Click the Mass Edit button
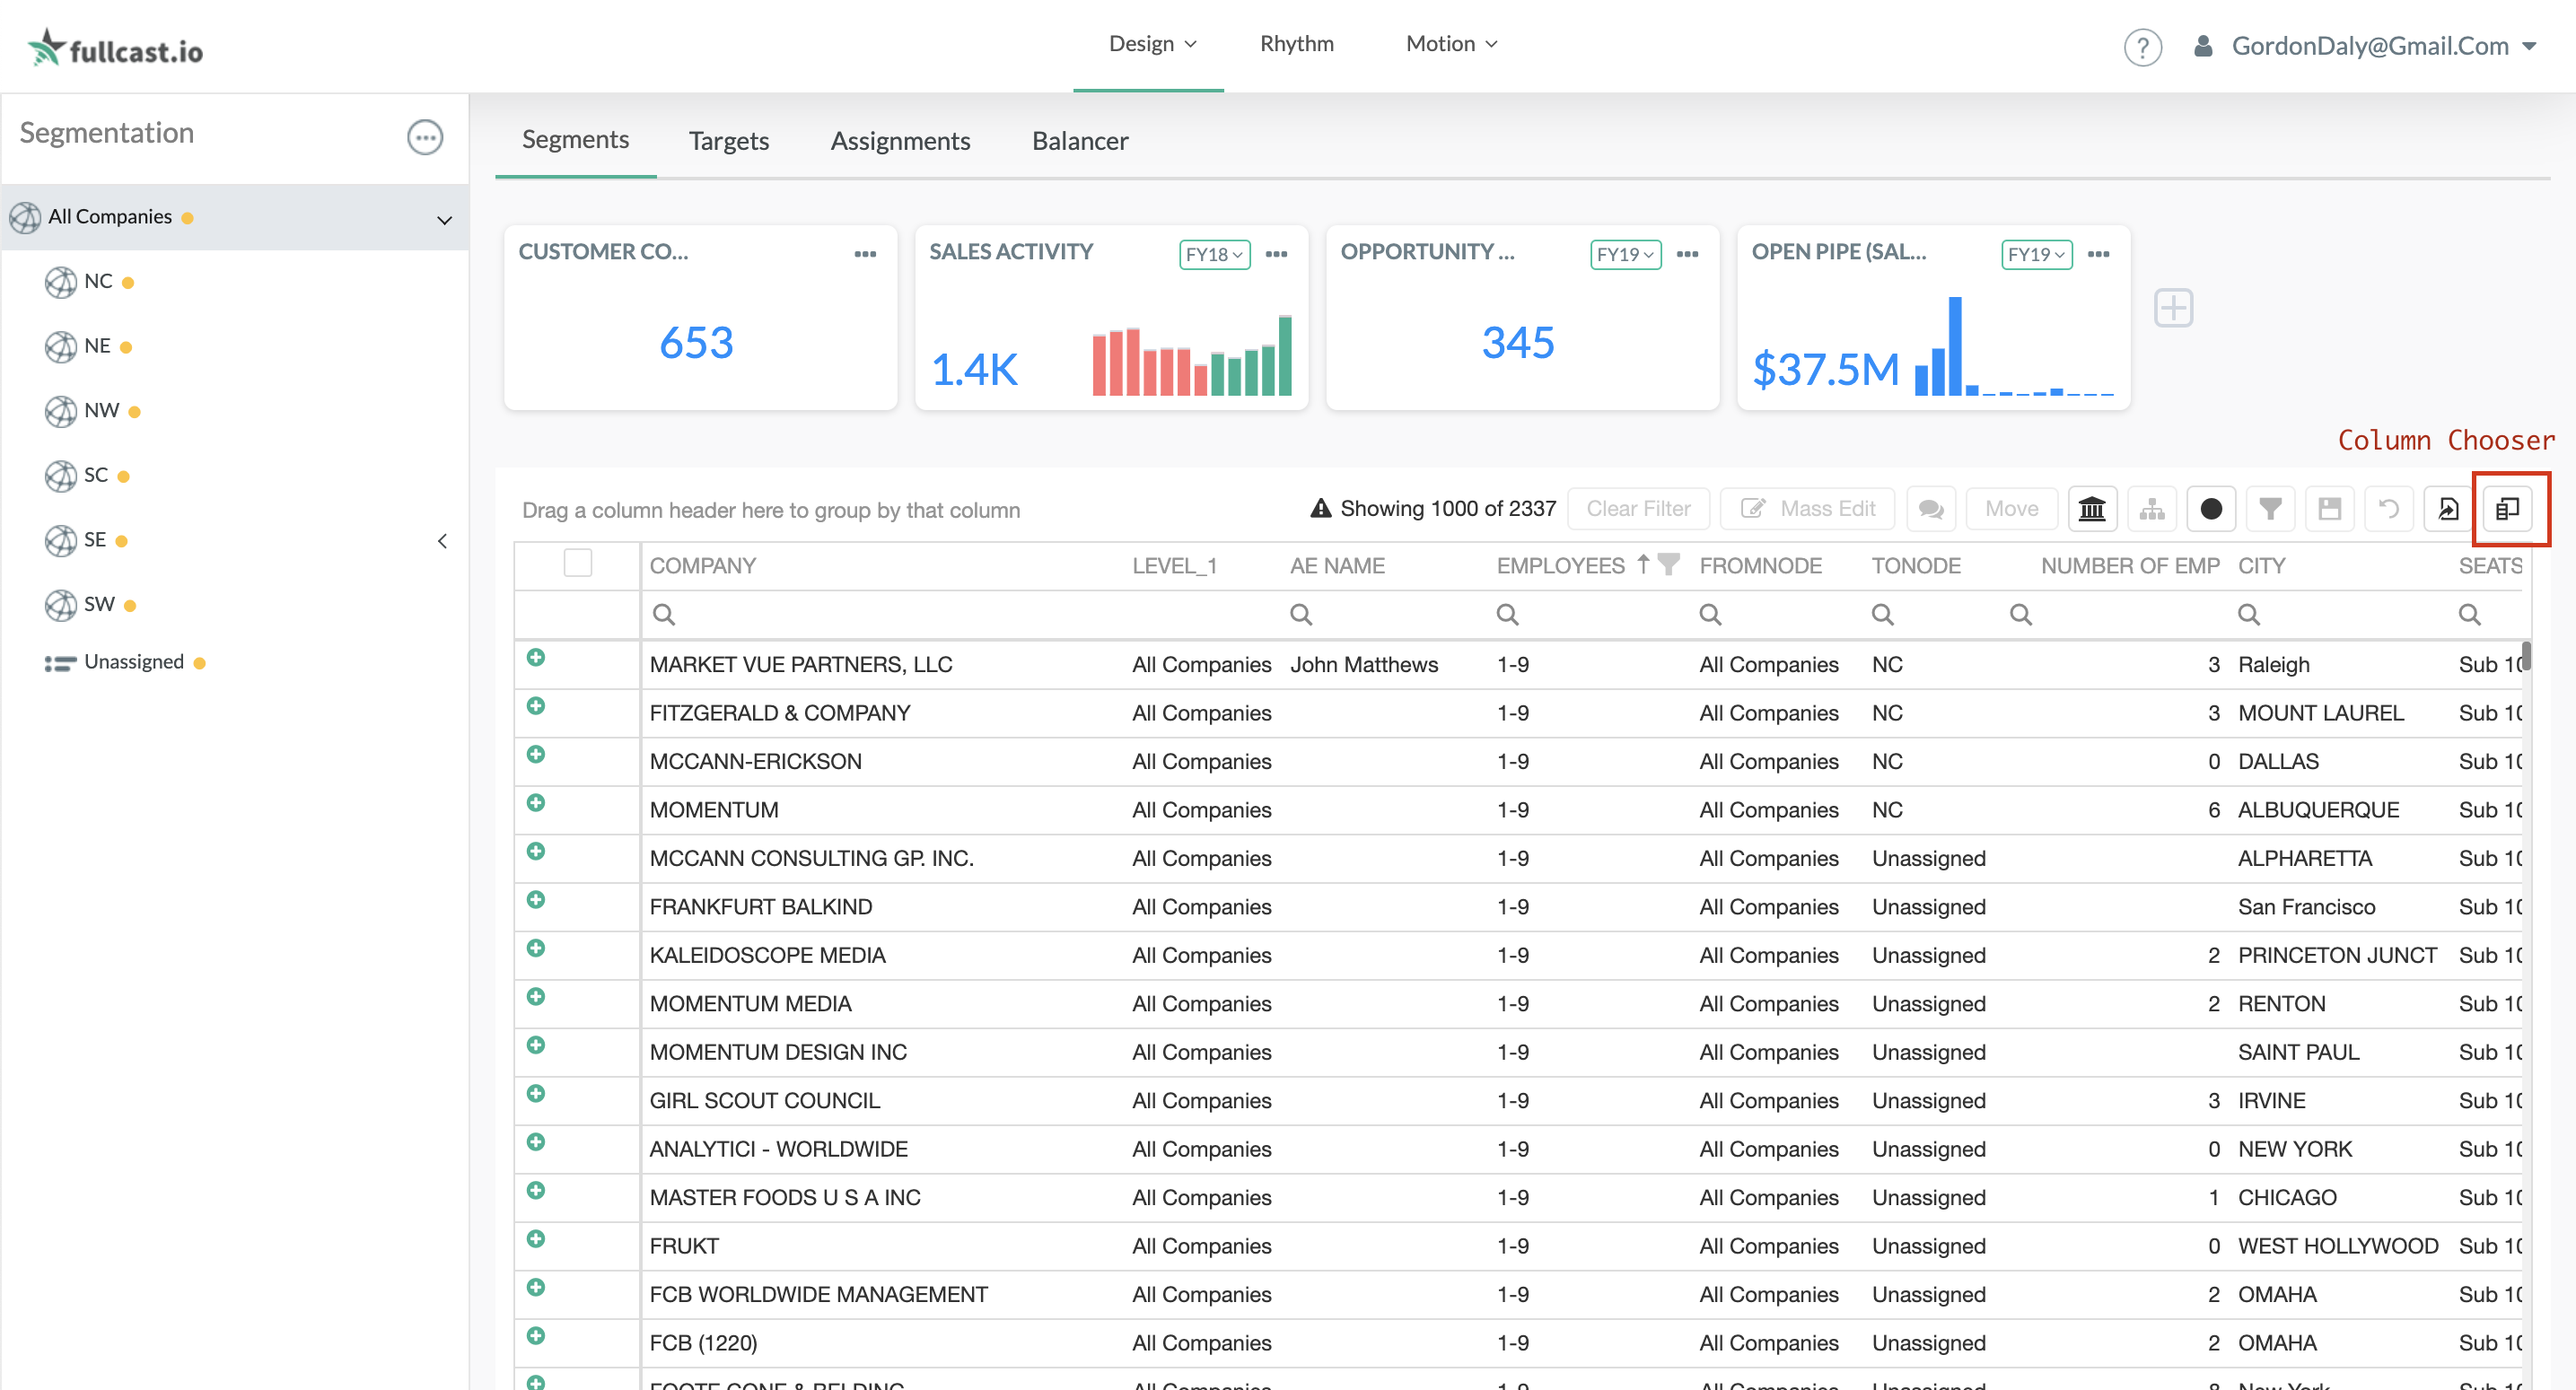 (x=1808, y=509)
